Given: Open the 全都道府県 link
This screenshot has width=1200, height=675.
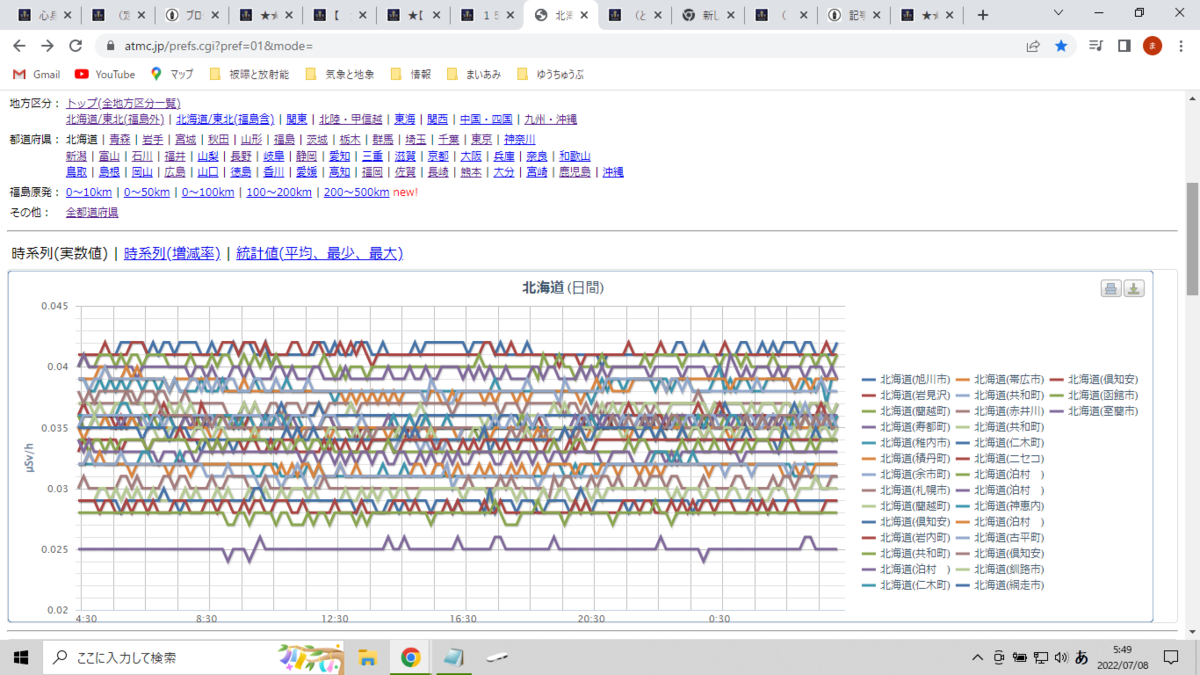Looking at the screenshot, I should (x=92, y=212).
